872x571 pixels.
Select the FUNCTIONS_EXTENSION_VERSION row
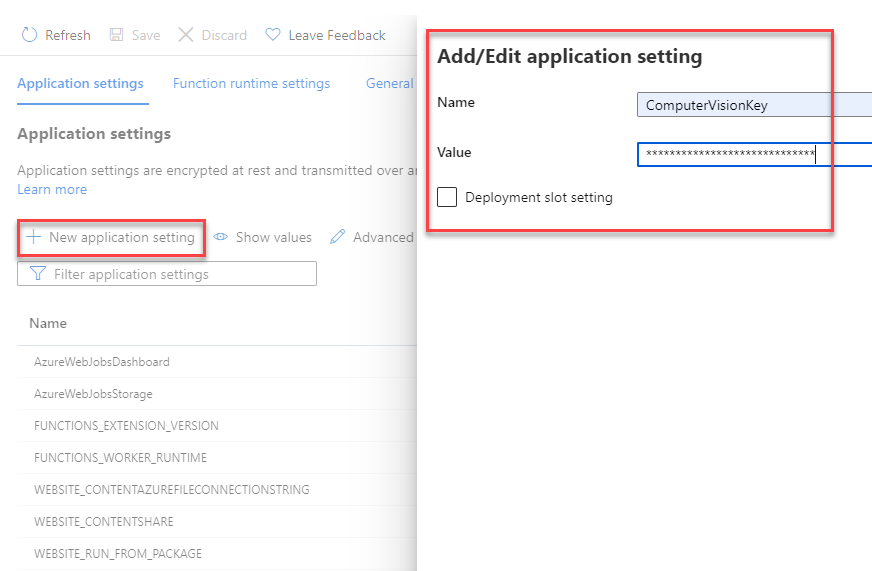[x=217, y=426]
